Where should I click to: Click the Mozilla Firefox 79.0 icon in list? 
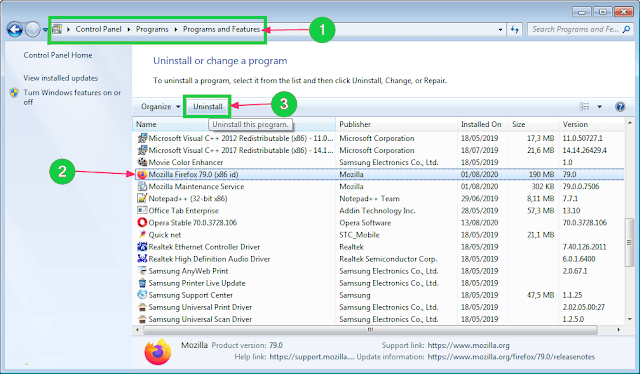[x=142, y=174]
